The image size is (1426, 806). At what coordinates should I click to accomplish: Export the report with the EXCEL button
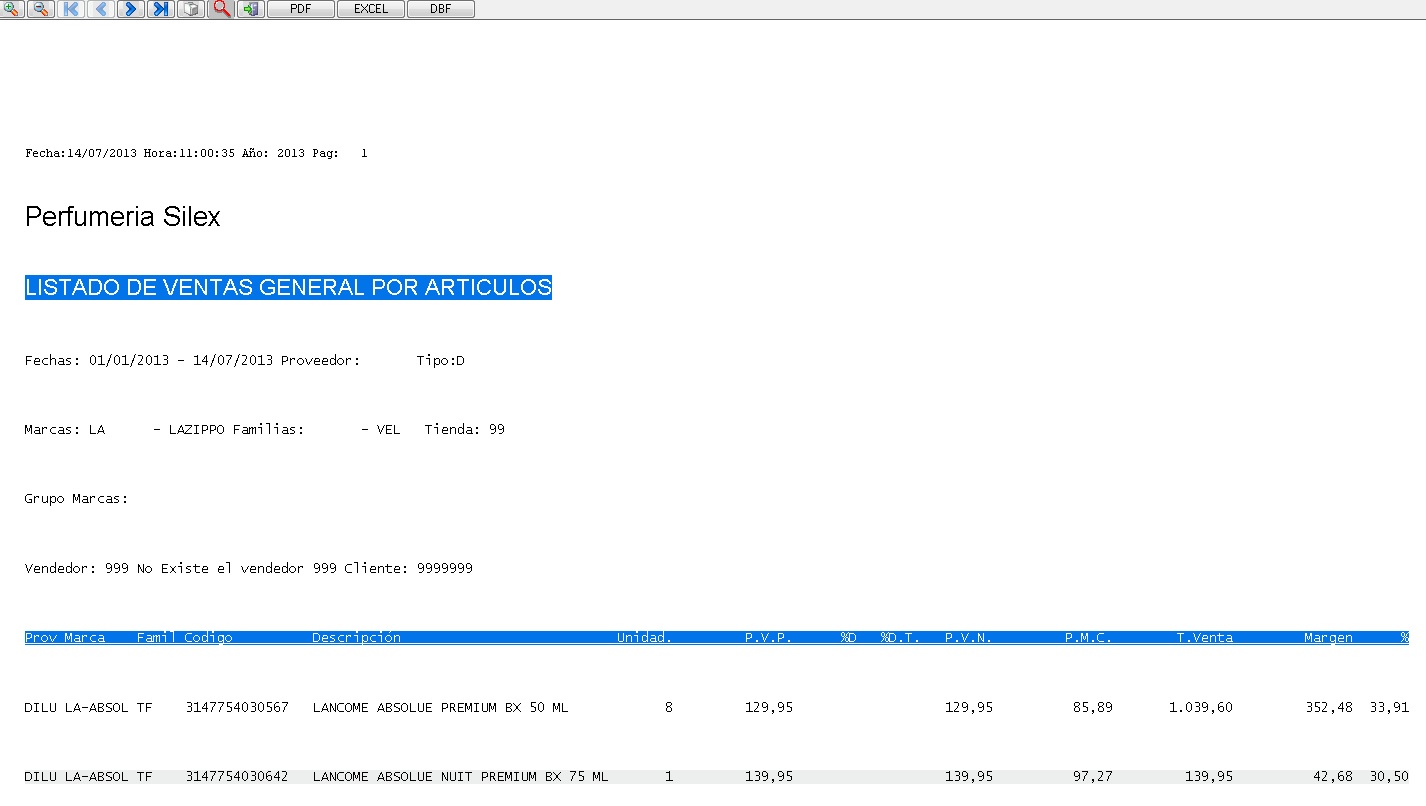click(371, 9)
